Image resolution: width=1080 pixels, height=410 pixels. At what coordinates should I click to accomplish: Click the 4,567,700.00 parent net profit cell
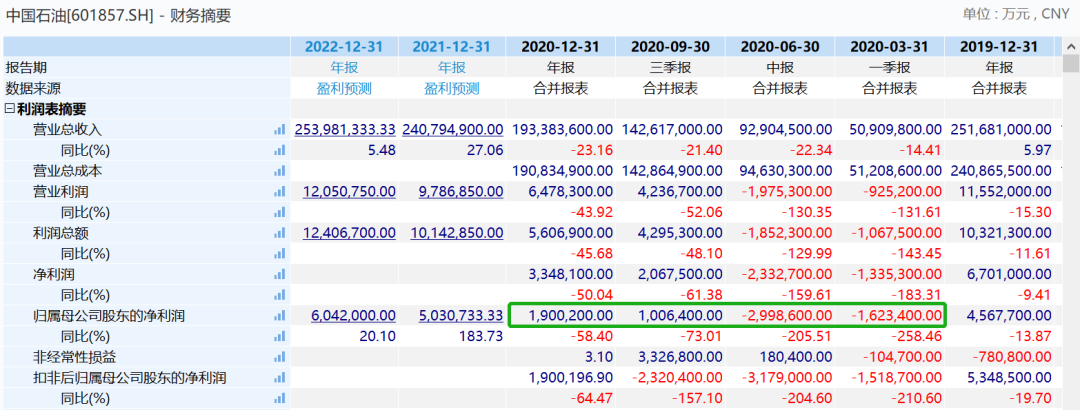click(x=1009, y=316)
